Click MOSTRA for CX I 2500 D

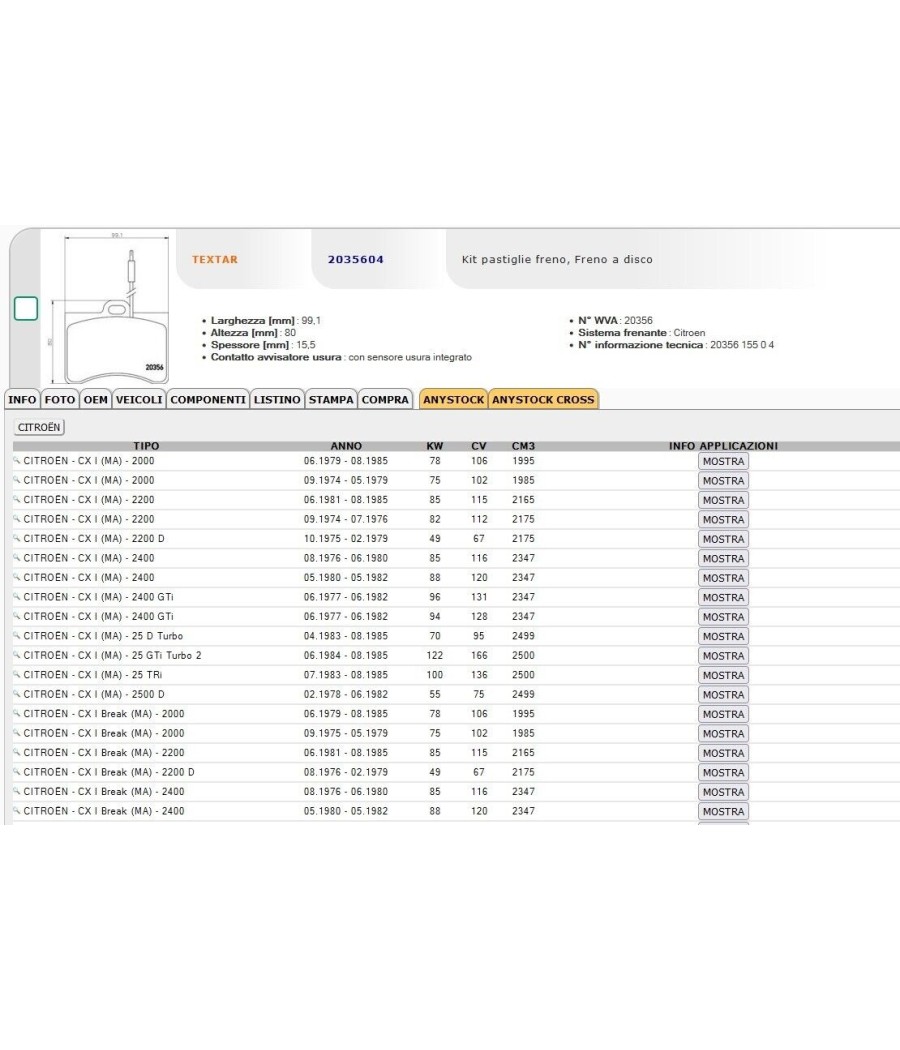click(x=723, y=694)
